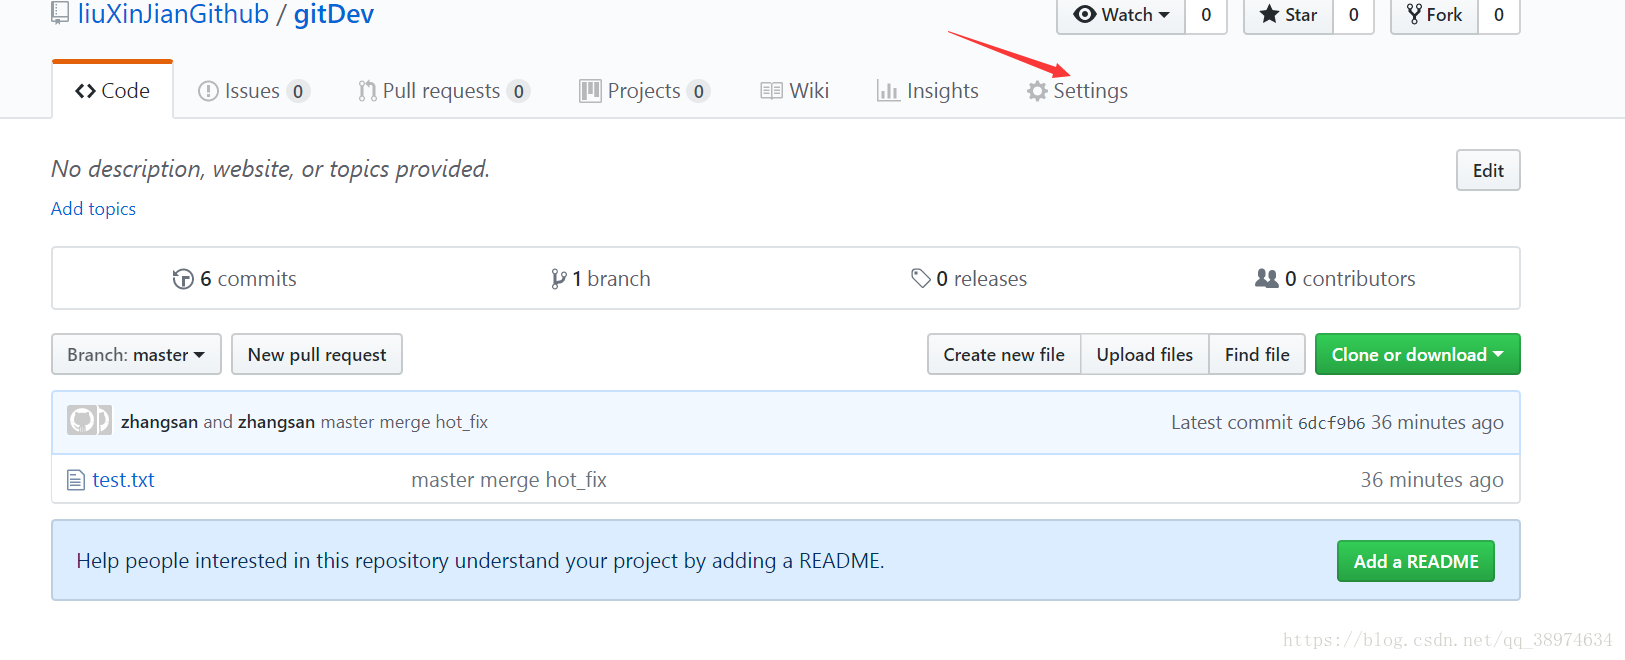Open the test.txt file link
Screen dimensions: 1625x660
(123, 480)
